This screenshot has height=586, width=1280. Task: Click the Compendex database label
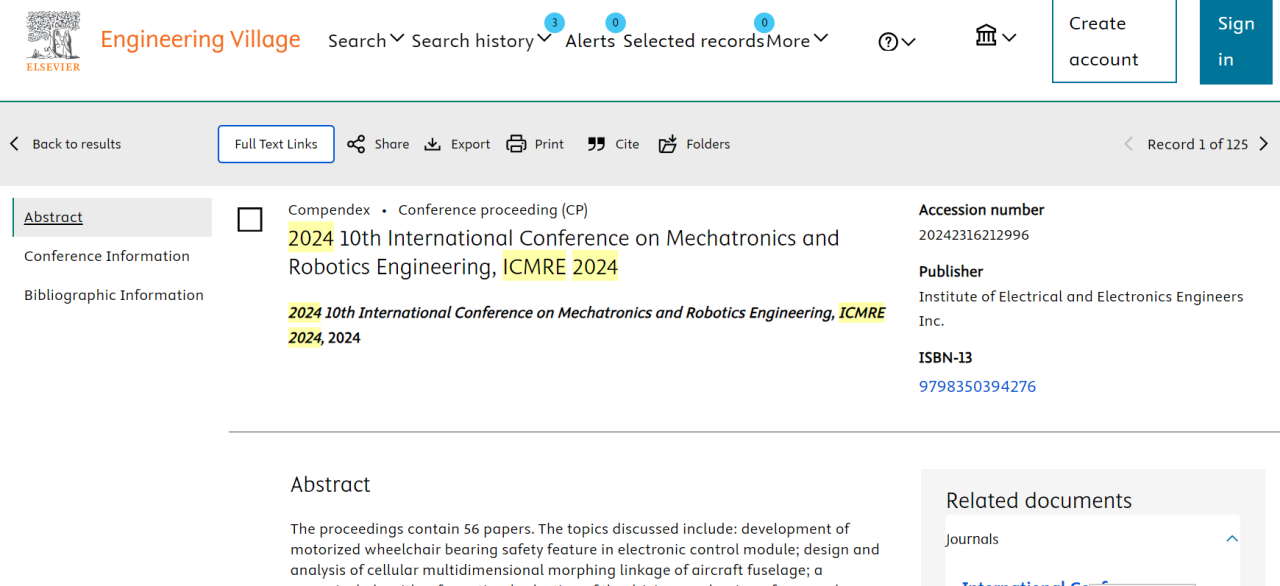click(x=329, y=210)
